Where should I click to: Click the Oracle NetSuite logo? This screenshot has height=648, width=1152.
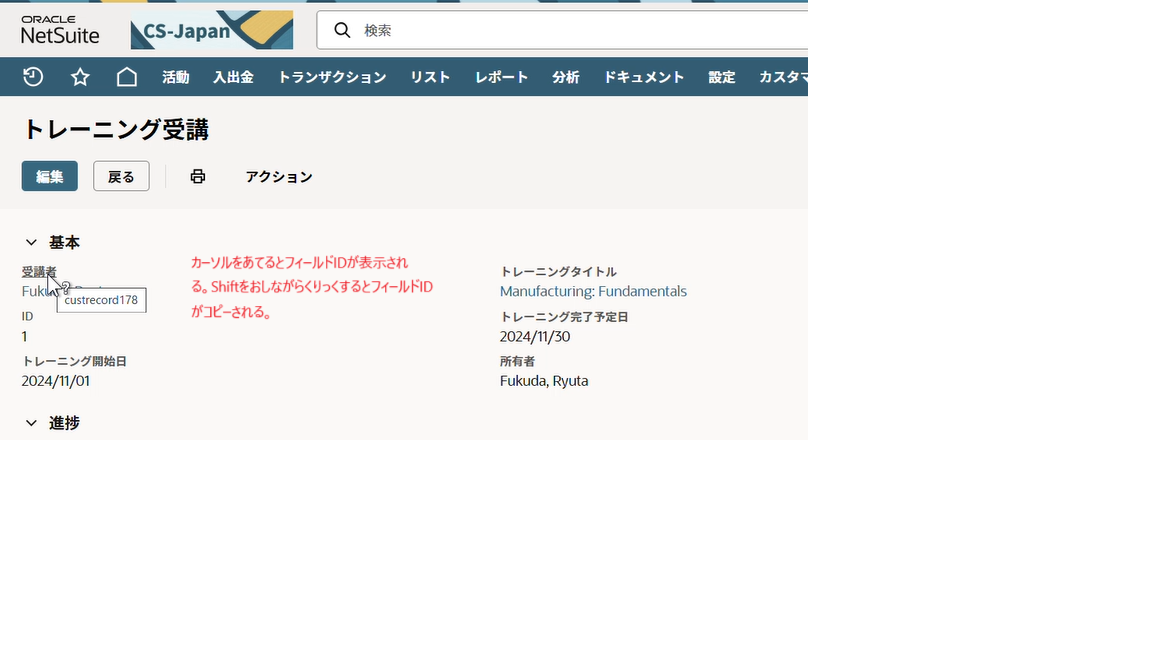60,30
